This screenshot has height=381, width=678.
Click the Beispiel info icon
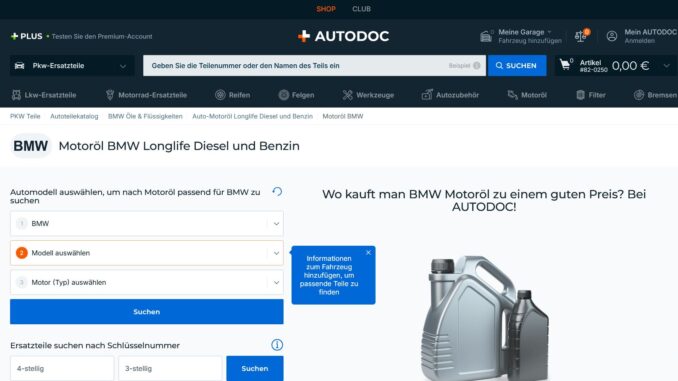point(477,66)
